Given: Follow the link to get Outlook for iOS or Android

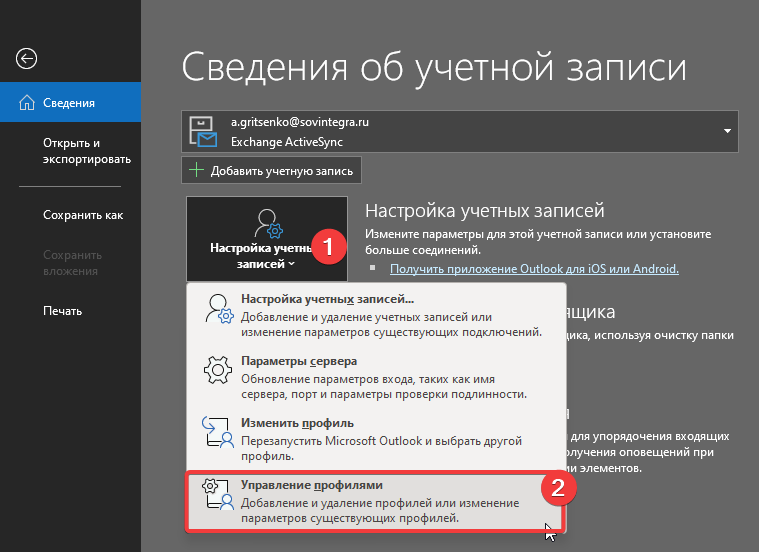Looking at the screenshot, I should [x=534, y=269].
